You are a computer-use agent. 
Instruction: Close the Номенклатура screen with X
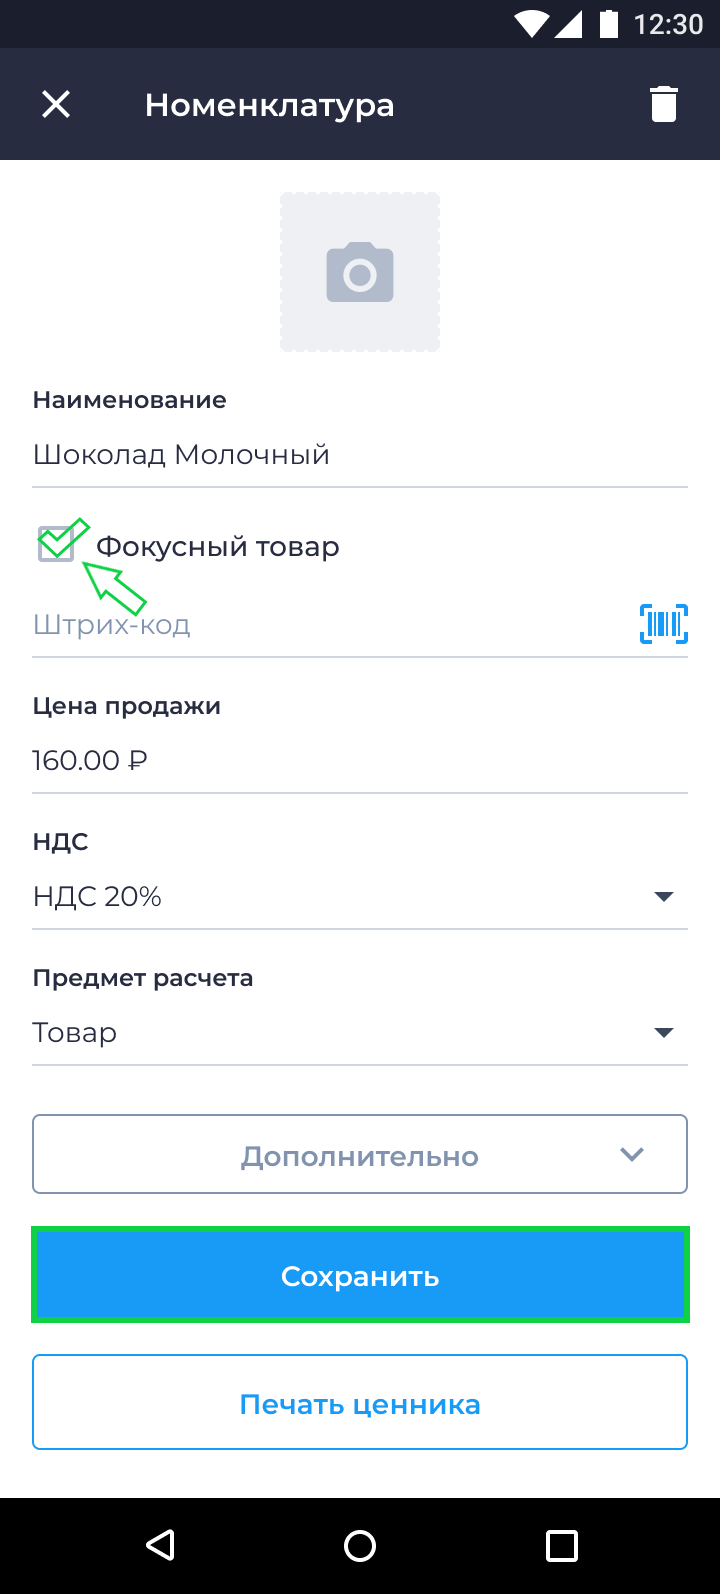pos(56,104)
